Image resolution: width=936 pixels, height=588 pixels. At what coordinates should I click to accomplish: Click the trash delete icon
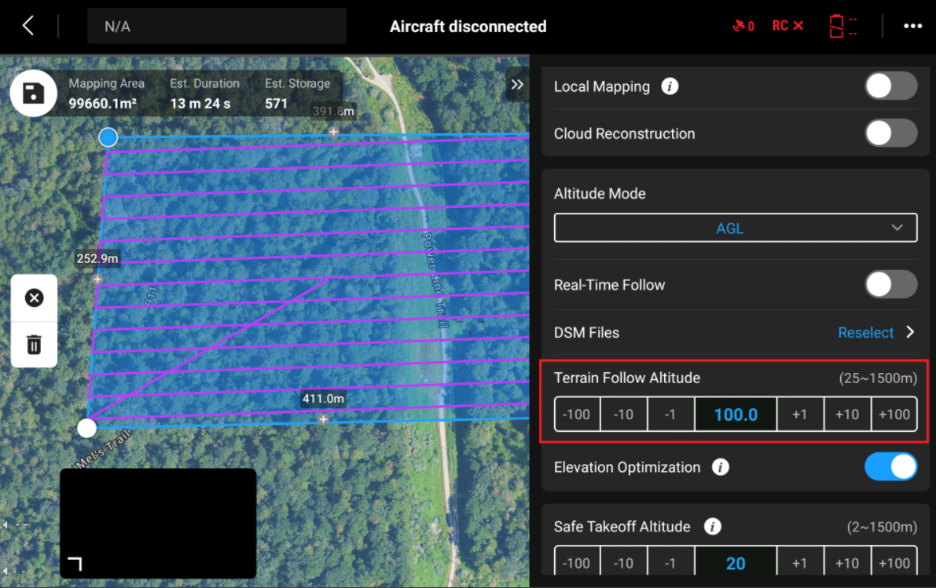click(34, 345)
